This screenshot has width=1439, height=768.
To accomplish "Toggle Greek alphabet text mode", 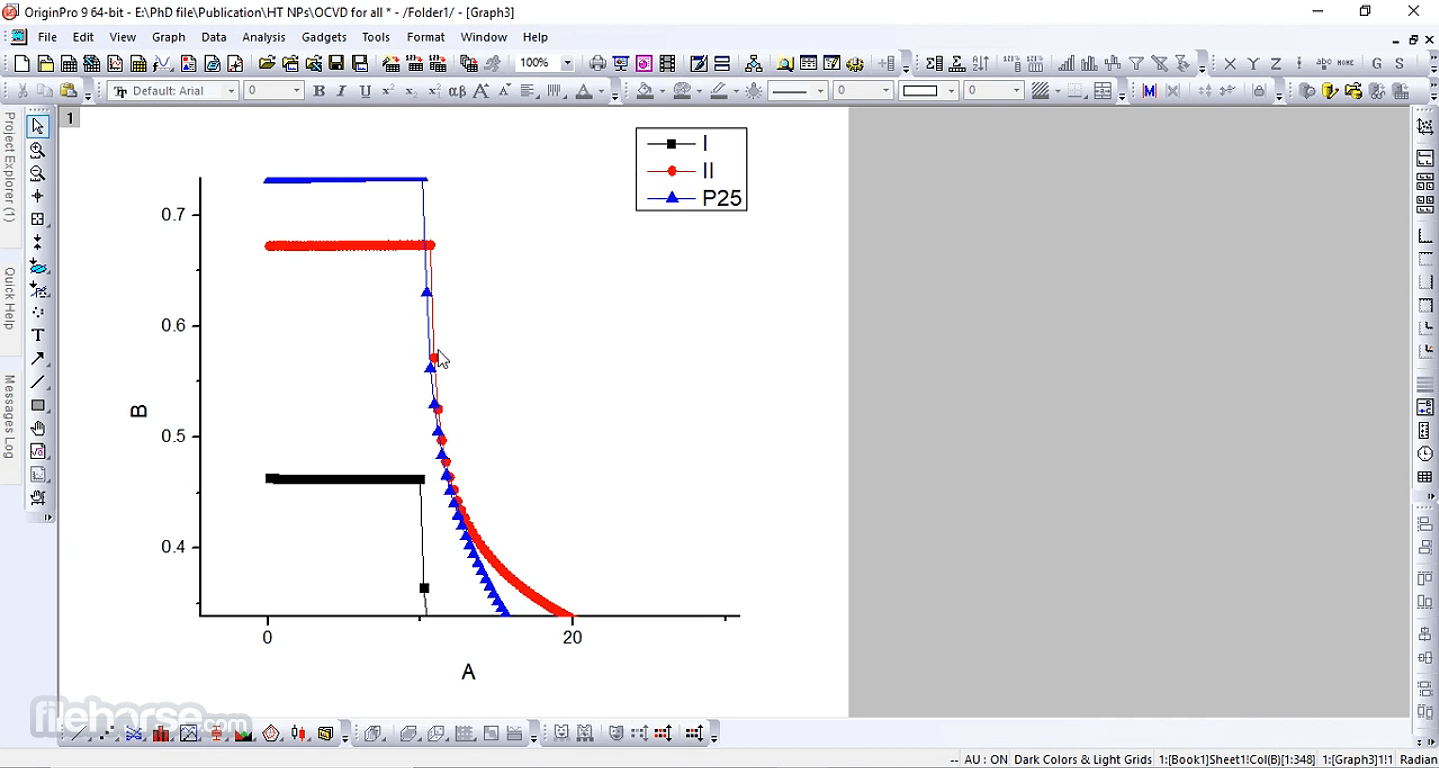I will [x=457, y=91].
